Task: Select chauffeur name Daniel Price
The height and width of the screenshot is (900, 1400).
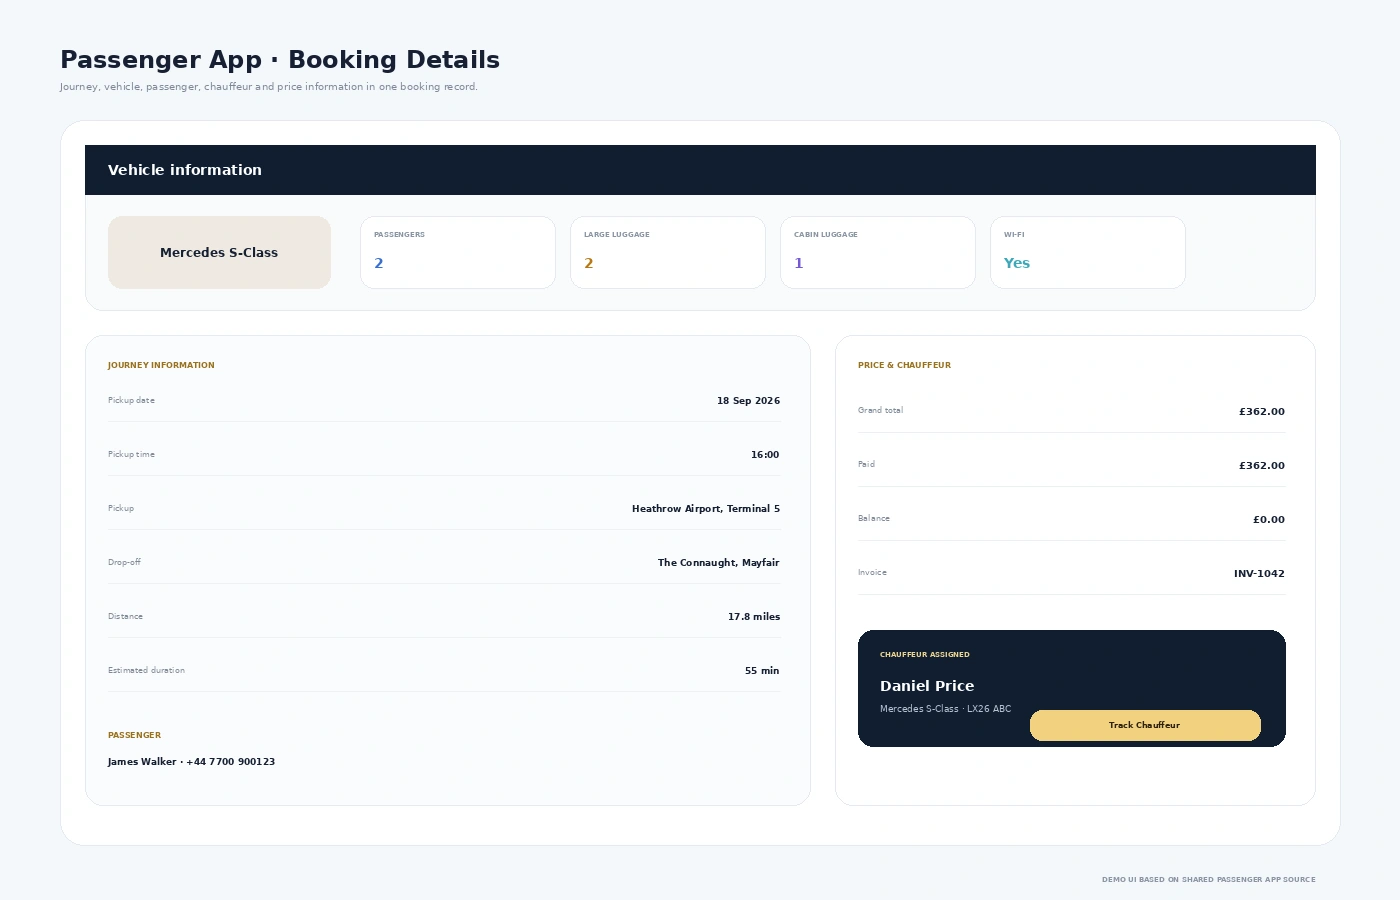Action: (x=927, y=686)
